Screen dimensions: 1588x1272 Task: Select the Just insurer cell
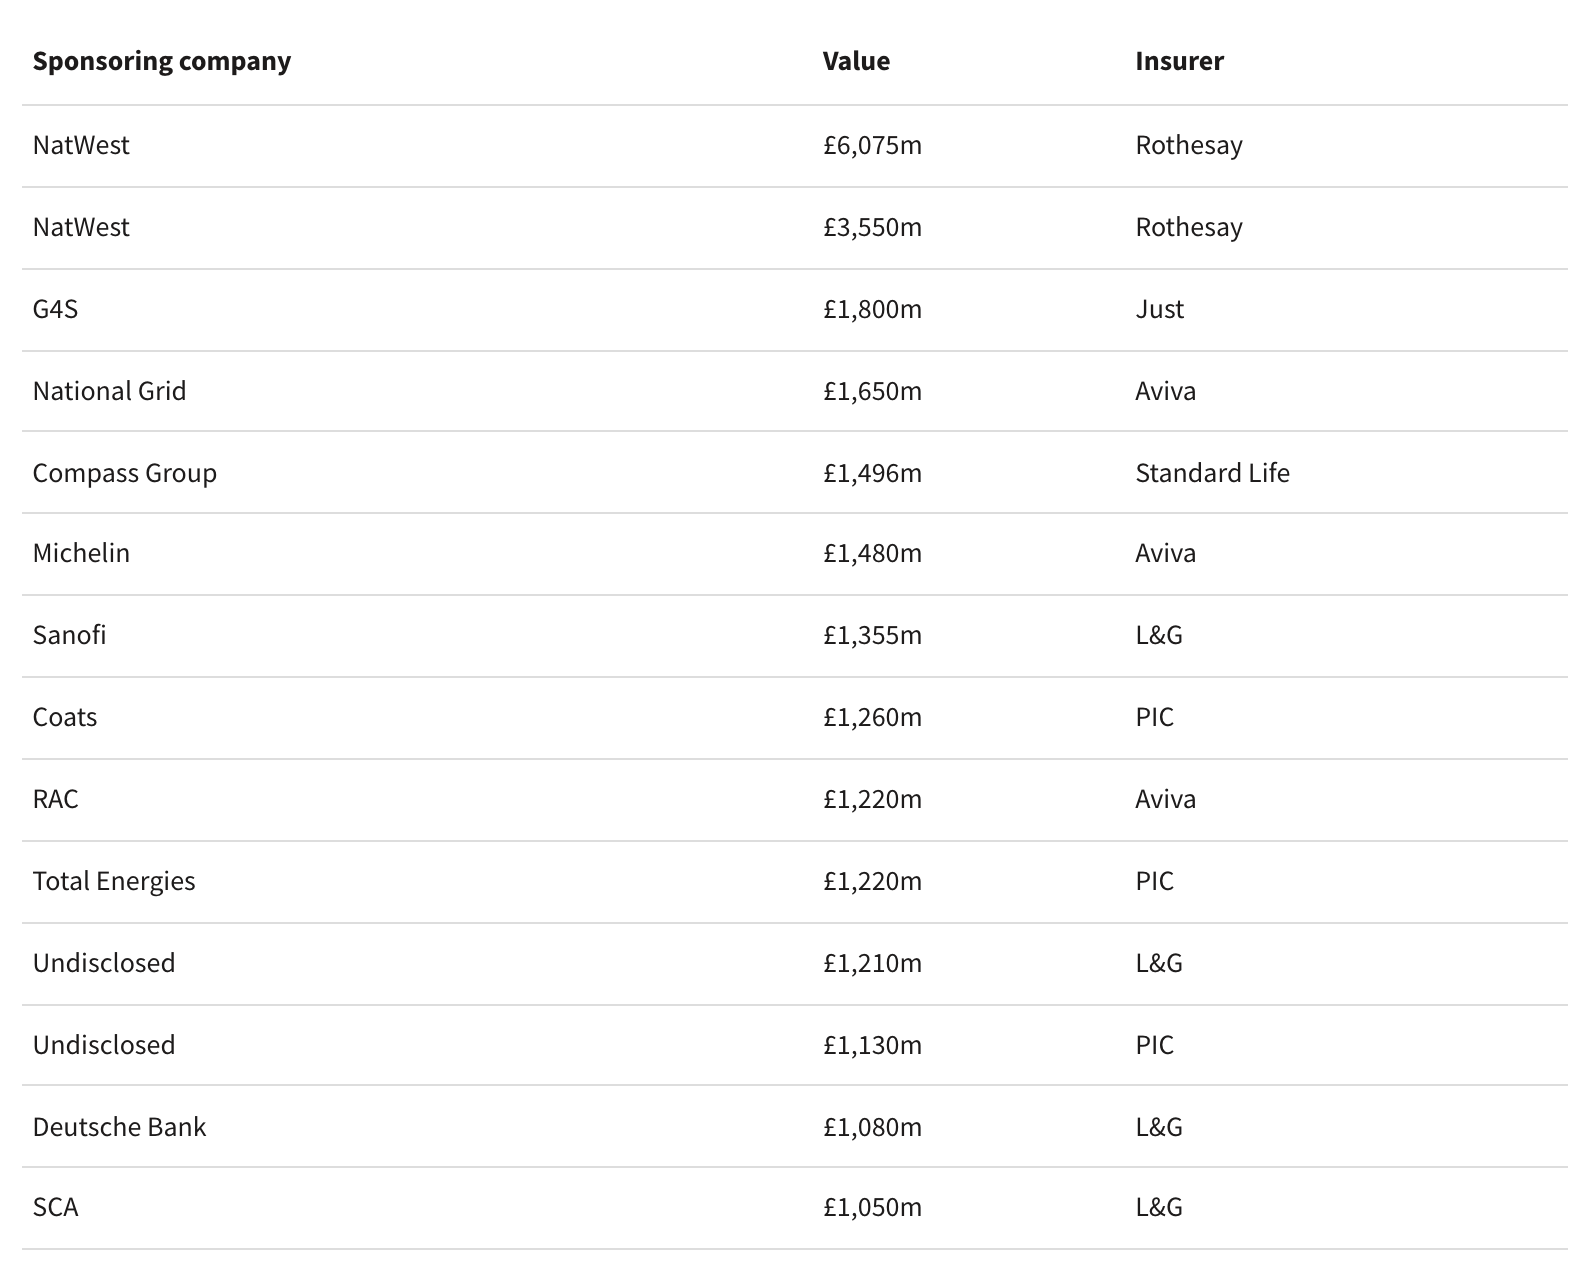(1159, 309)
